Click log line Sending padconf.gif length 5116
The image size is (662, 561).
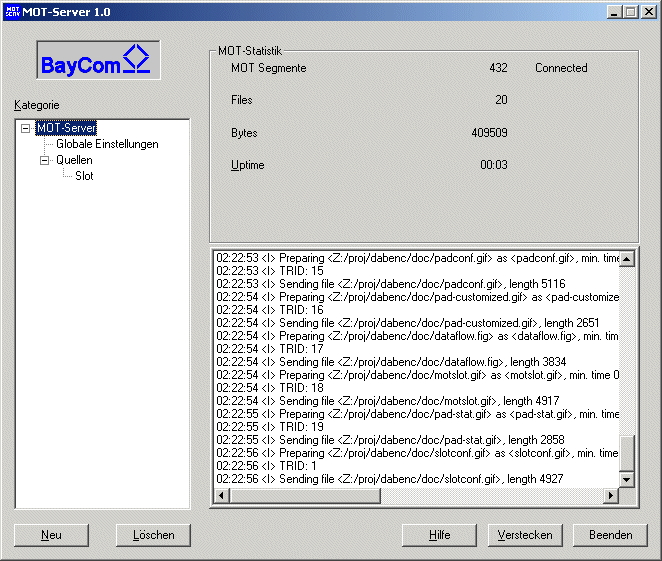click(391, 284)
